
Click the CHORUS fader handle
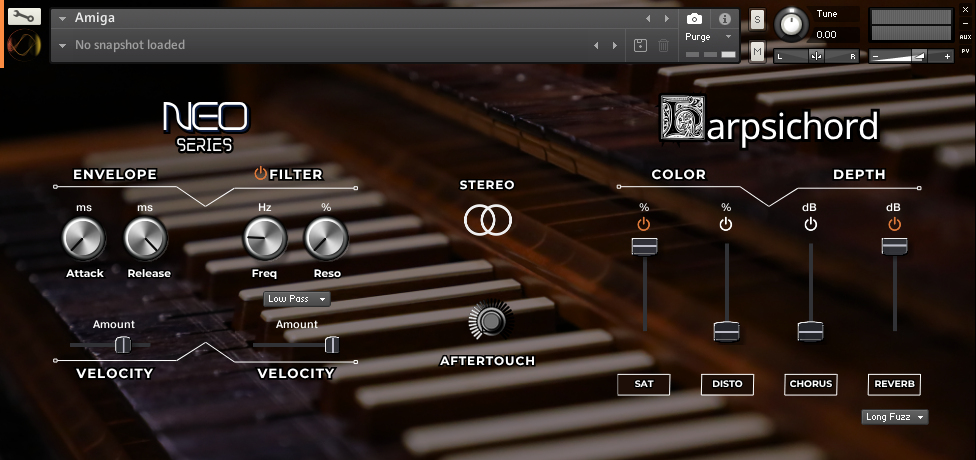[x=810, y=331]
